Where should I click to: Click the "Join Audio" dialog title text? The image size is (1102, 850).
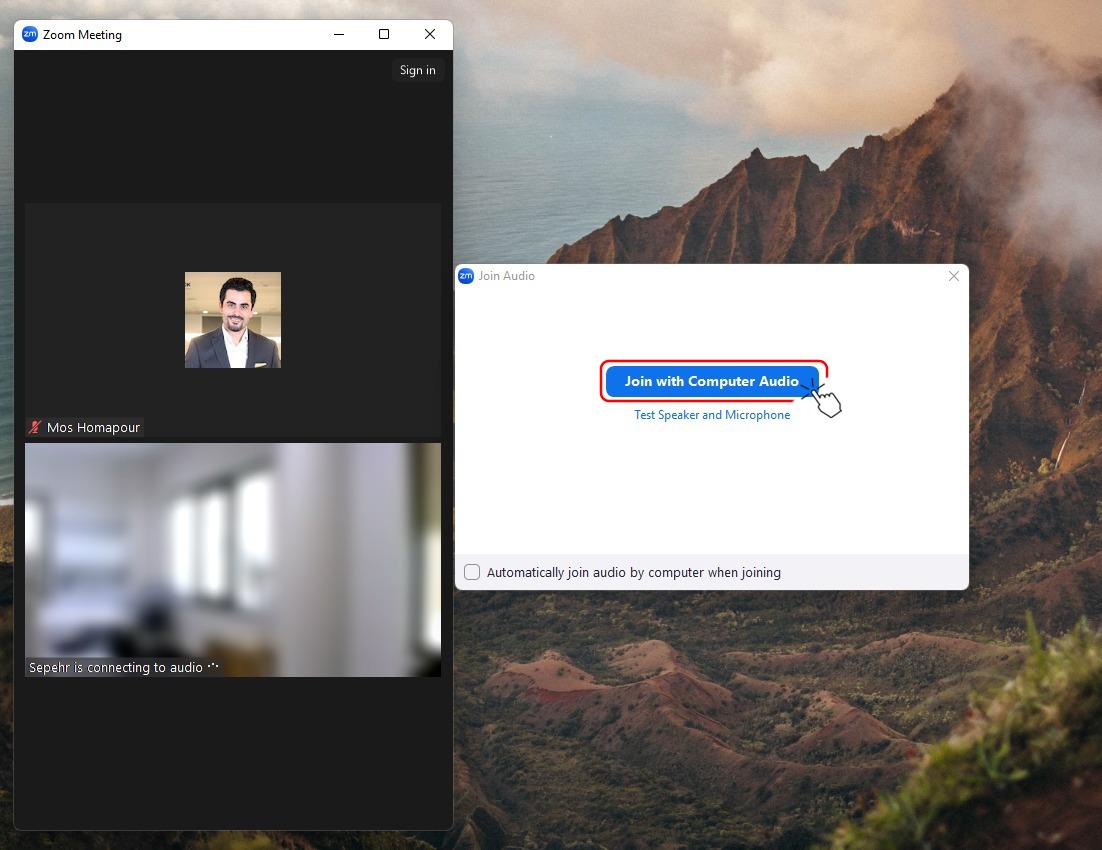point(506,276)
